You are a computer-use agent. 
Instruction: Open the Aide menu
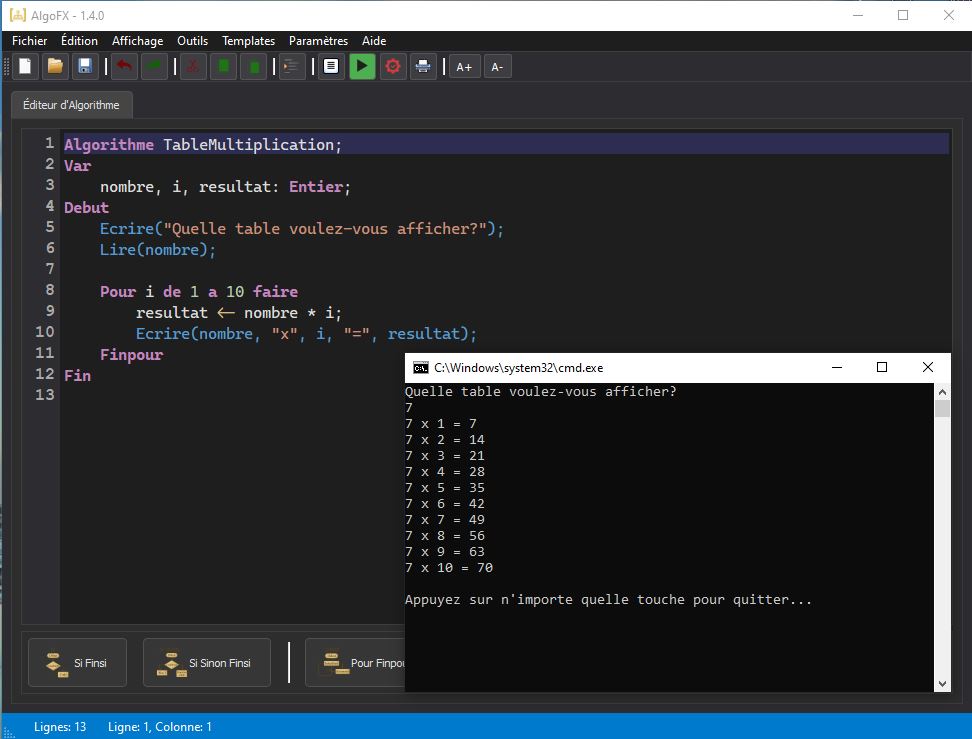pos(374,41)
